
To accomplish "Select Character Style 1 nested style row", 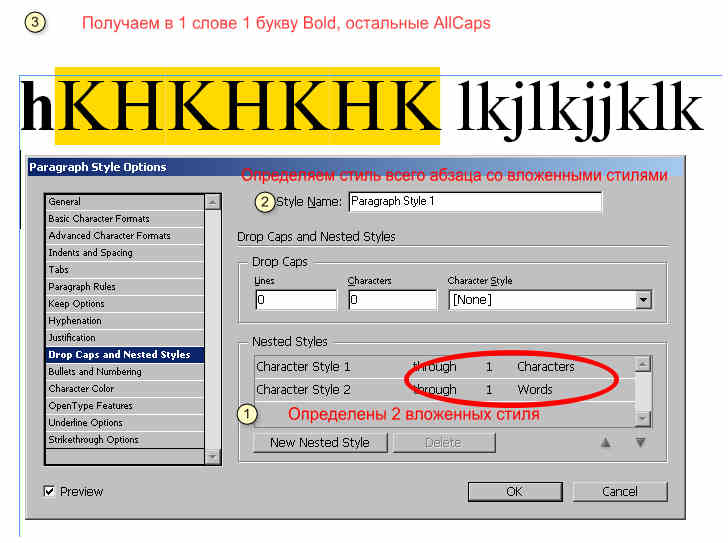I will (x=444, y=367).
